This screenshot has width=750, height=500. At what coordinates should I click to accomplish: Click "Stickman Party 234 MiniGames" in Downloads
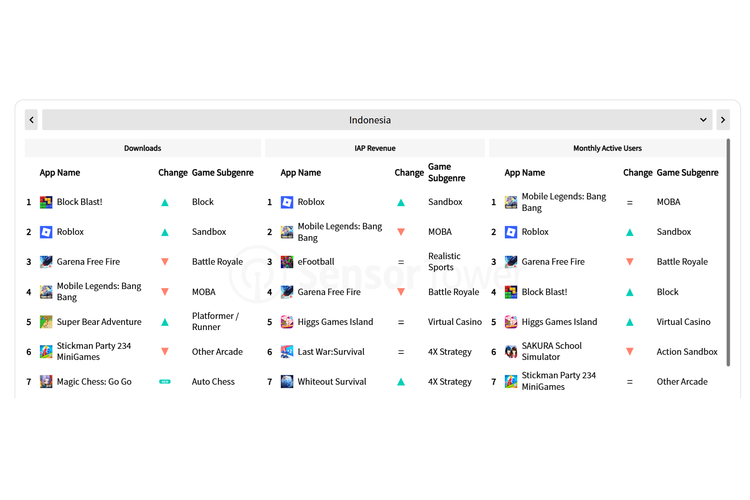click(94, 351)
